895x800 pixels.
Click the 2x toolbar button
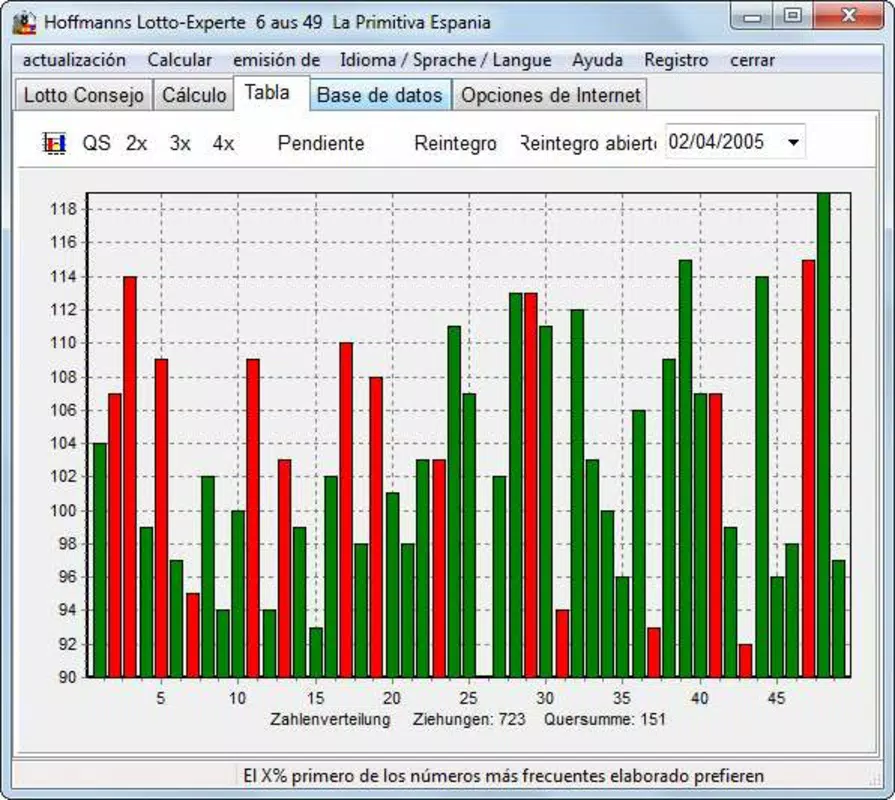click(136, 143)
